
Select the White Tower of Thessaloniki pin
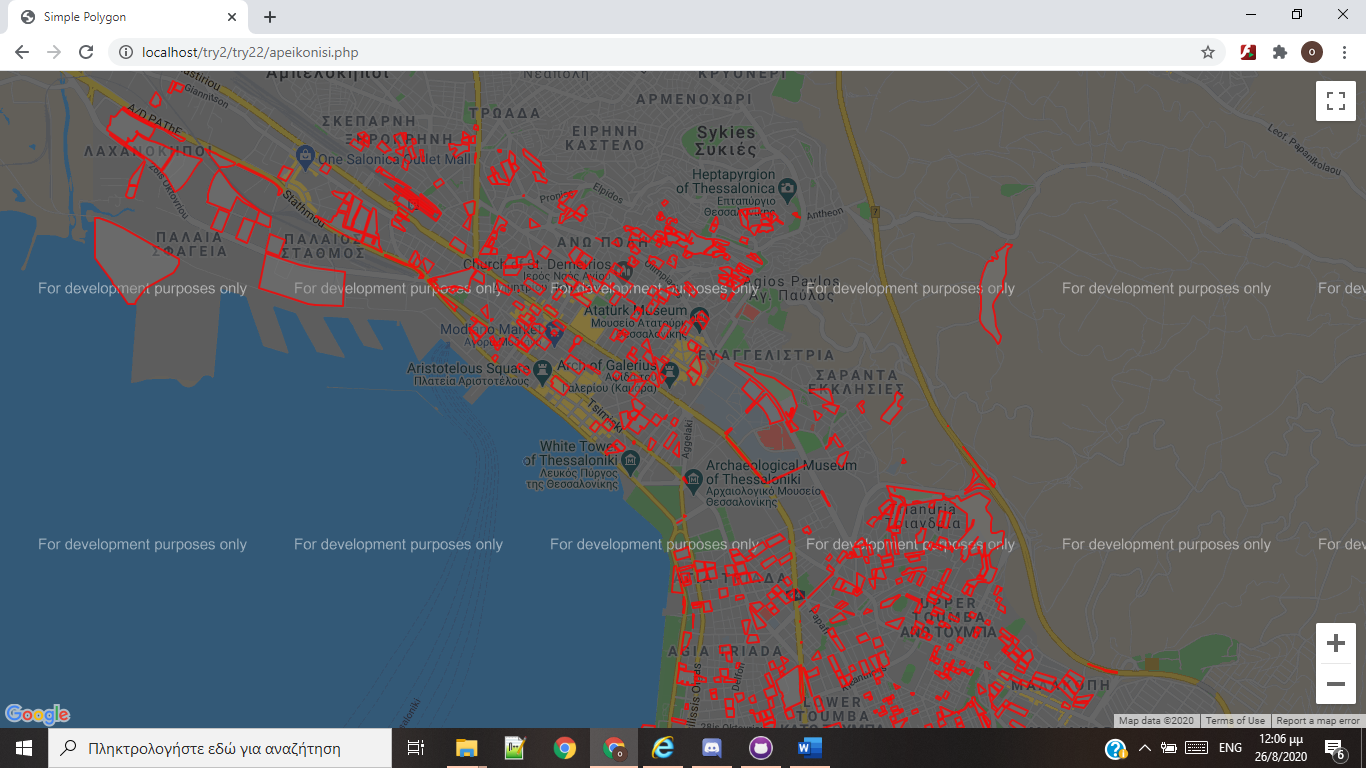[630, 460]
